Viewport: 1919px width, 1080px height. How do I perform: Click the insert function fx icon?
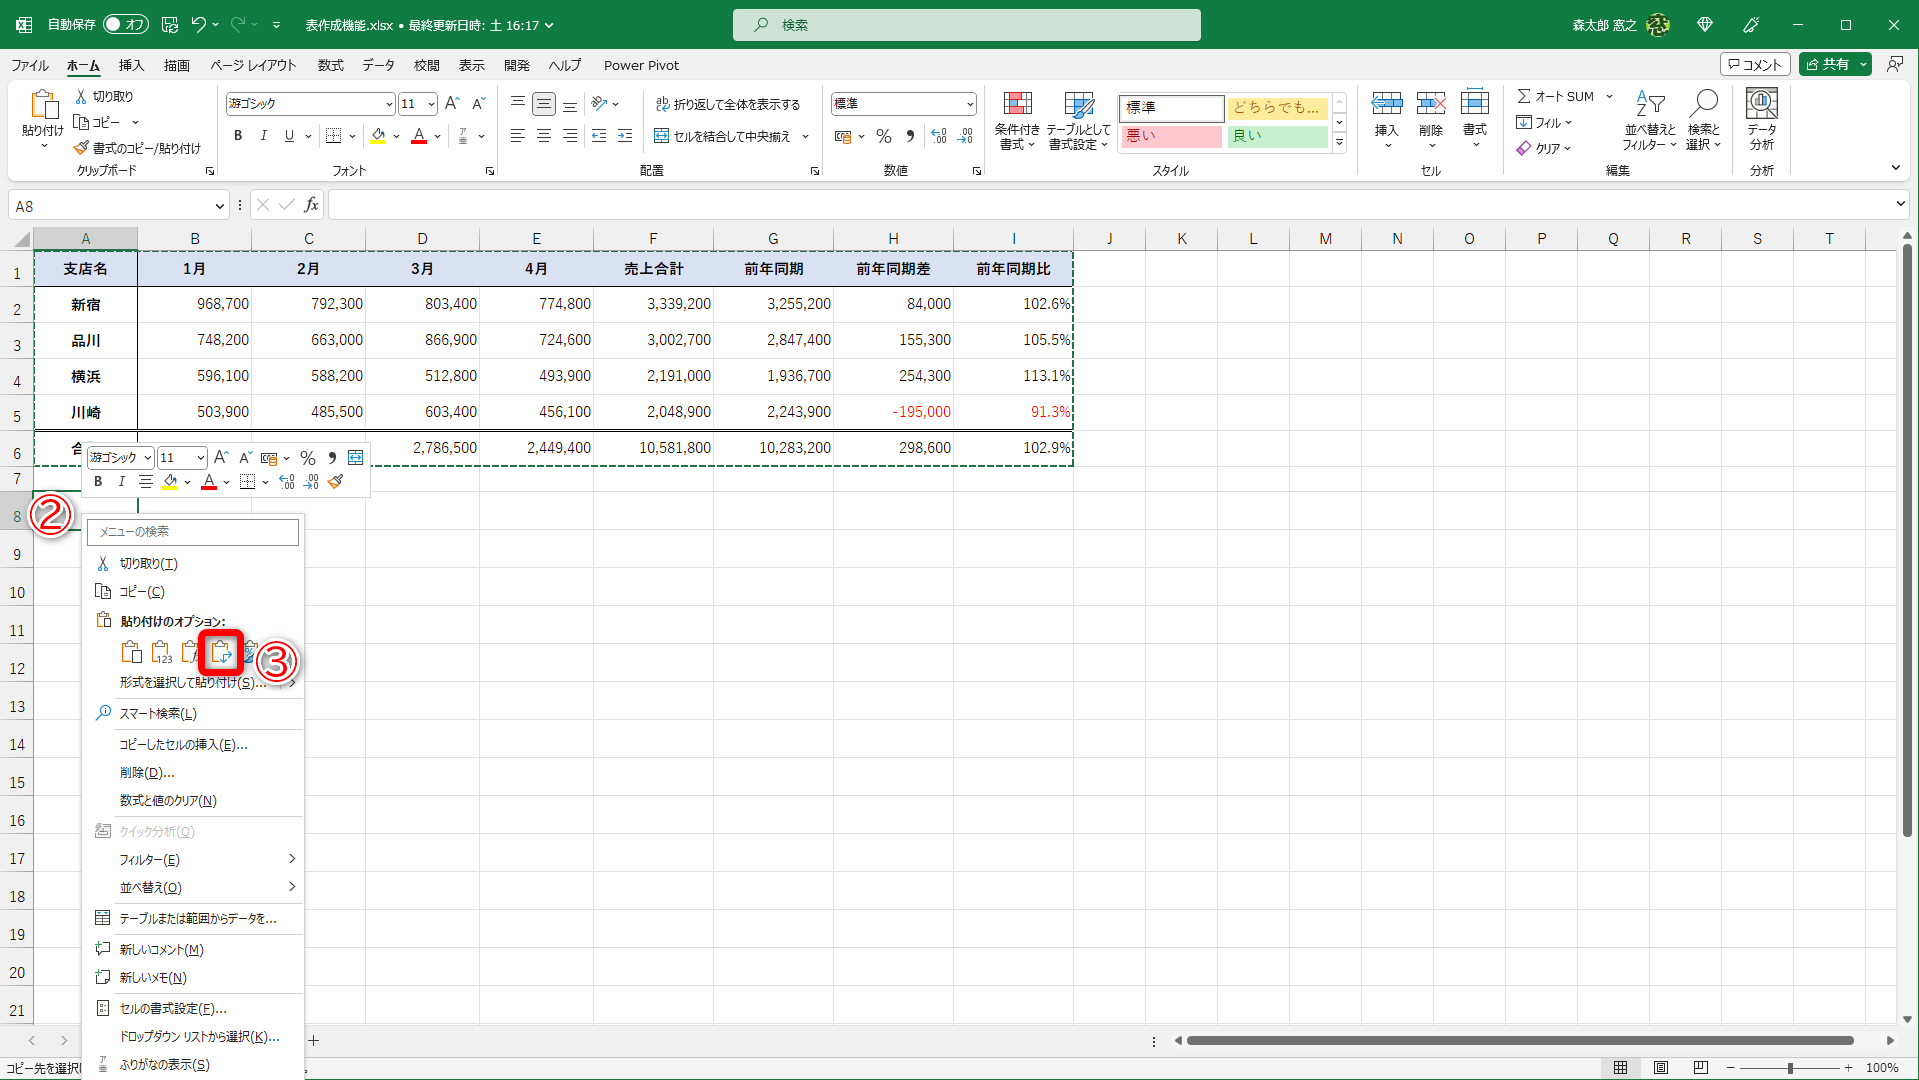pyautogui.click(x=312, y=205)
